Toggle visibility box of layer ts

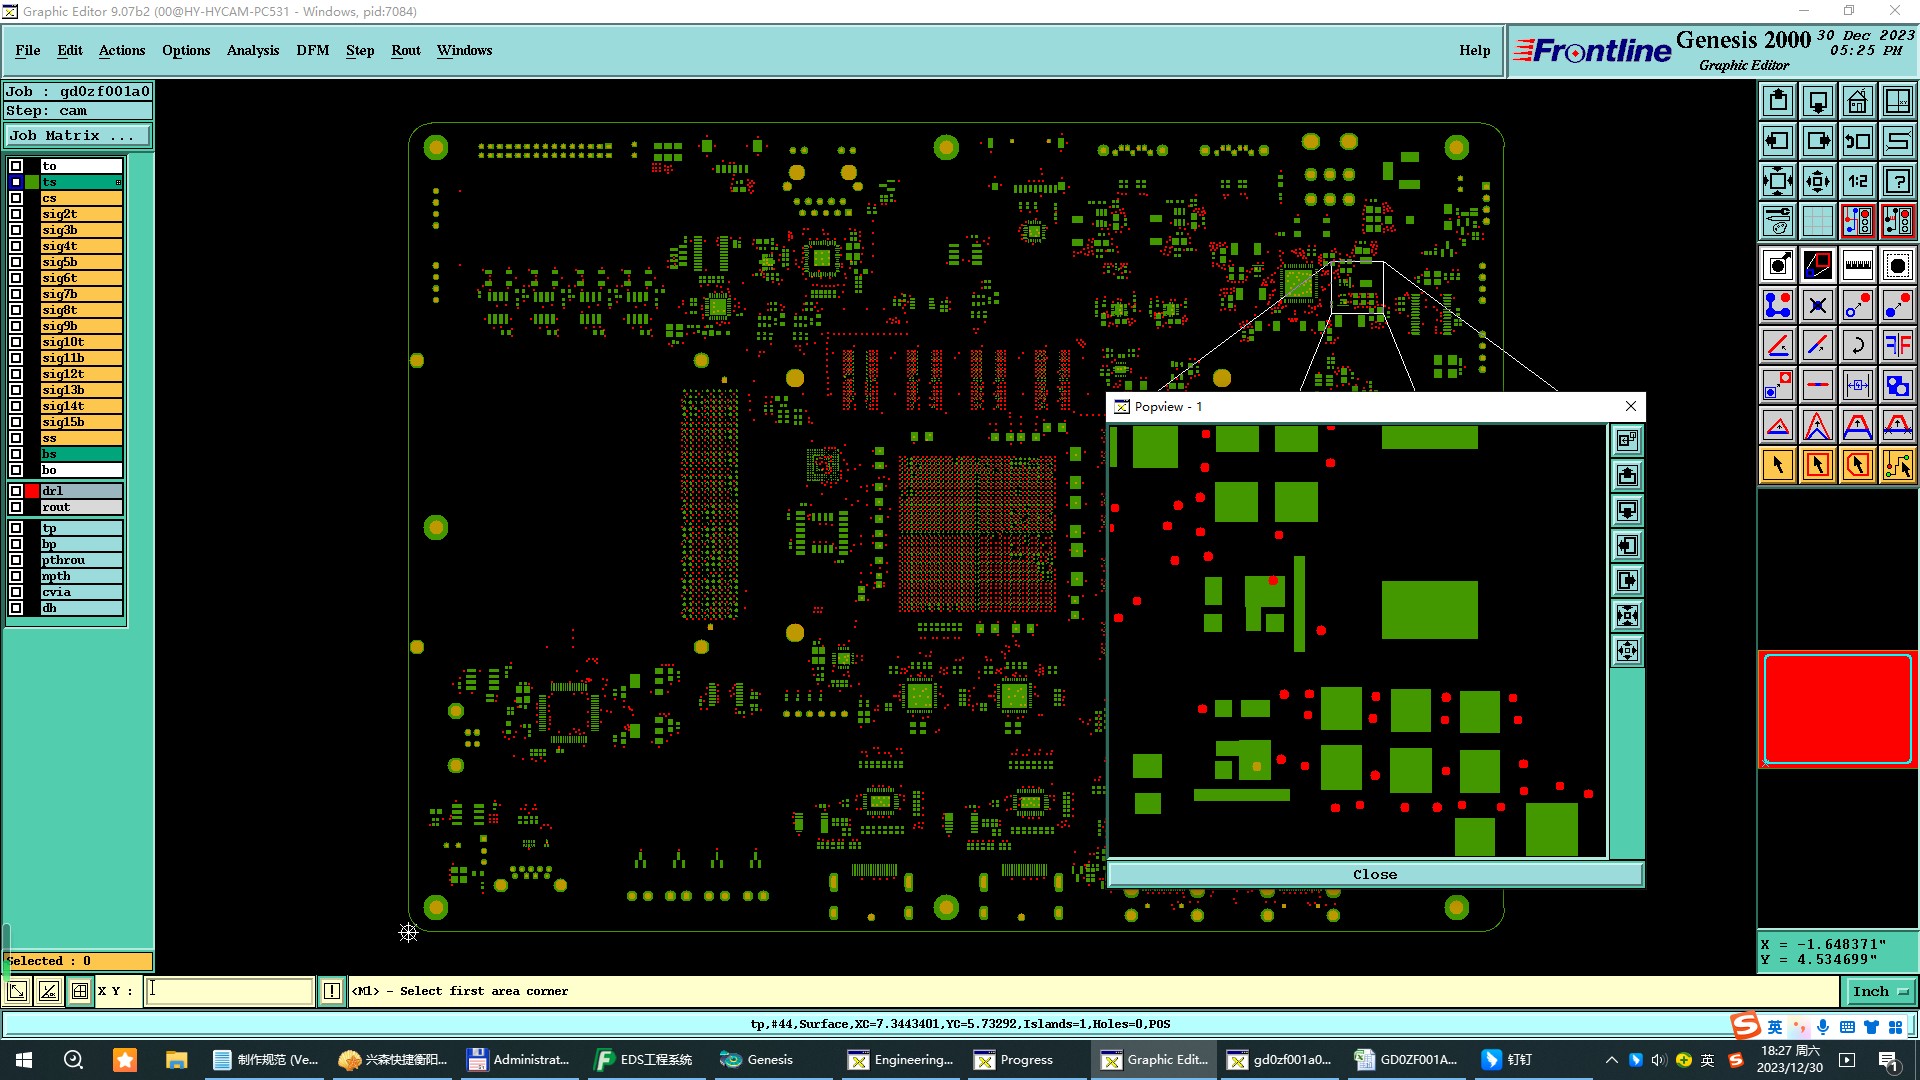16,182
